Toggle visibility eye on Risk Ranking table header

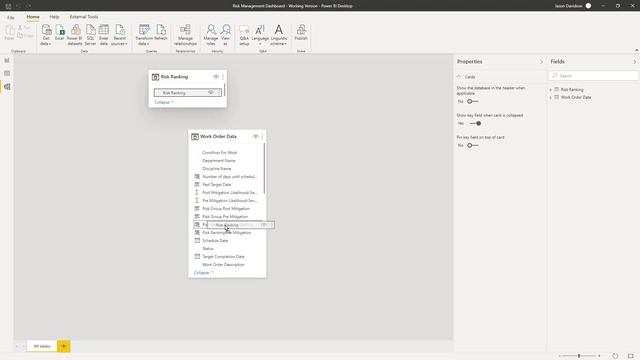point(216,77)
